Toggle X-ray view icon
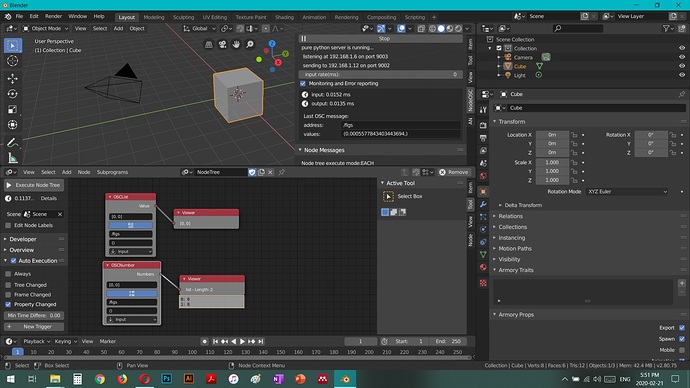This screenshot has width=690, height=388. coord(421,29)
